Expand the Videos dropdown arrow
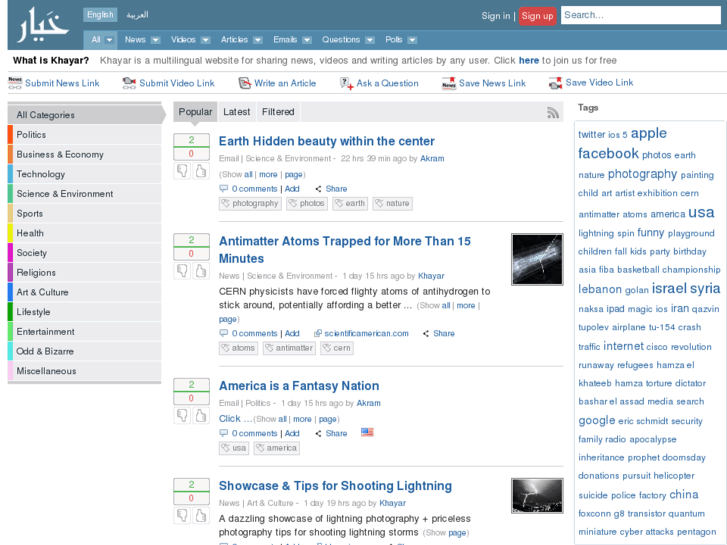 205,40
